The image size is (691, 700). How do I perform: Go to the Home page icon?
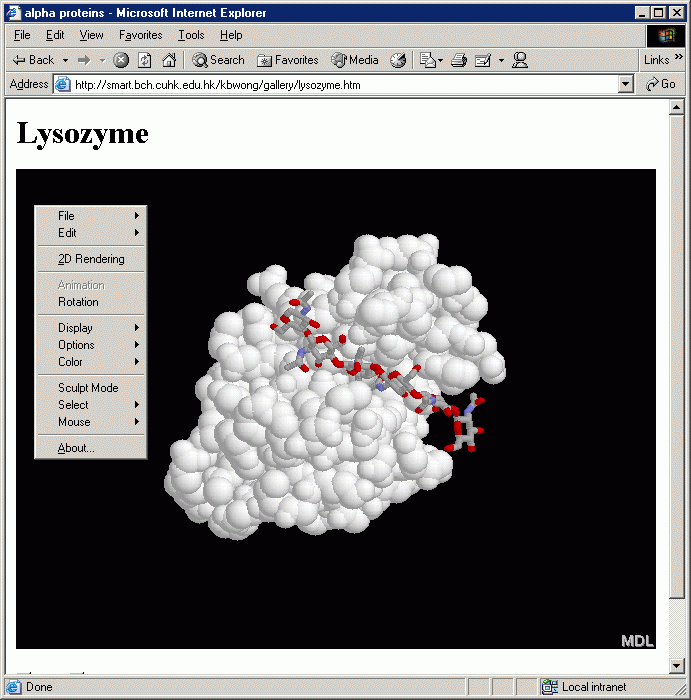(169, 60)
